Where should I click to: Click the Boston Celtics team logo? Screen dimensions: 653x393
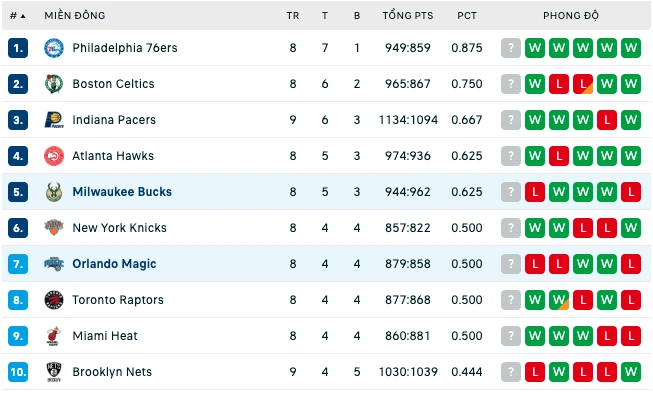pyautogui.click(x=54, y=84)
